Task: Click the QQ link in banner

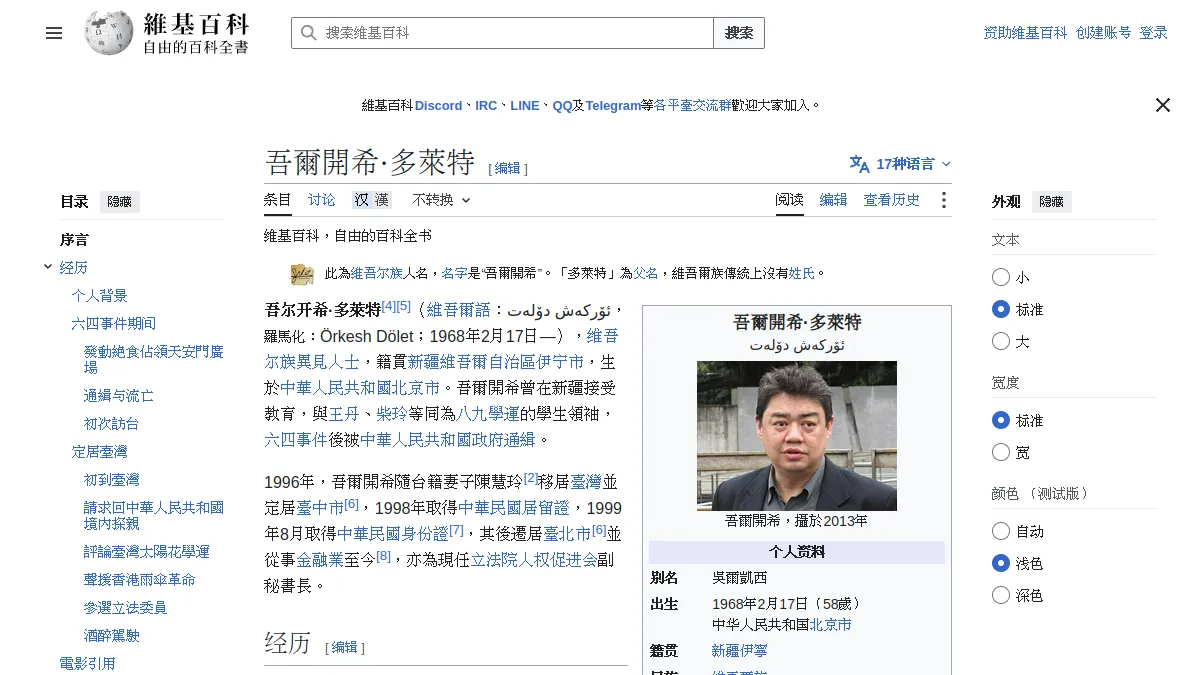Action: [562, 105]
